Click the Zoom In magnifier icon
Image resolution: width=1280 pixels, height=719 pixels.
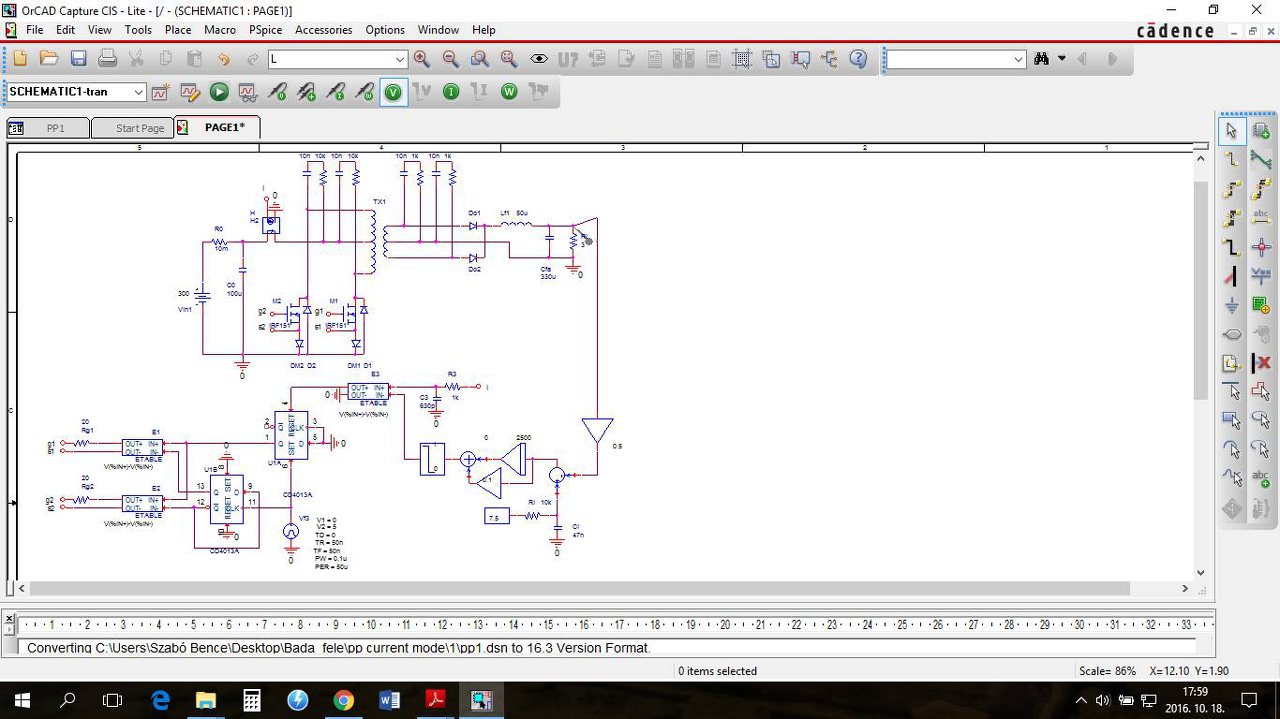422,59
